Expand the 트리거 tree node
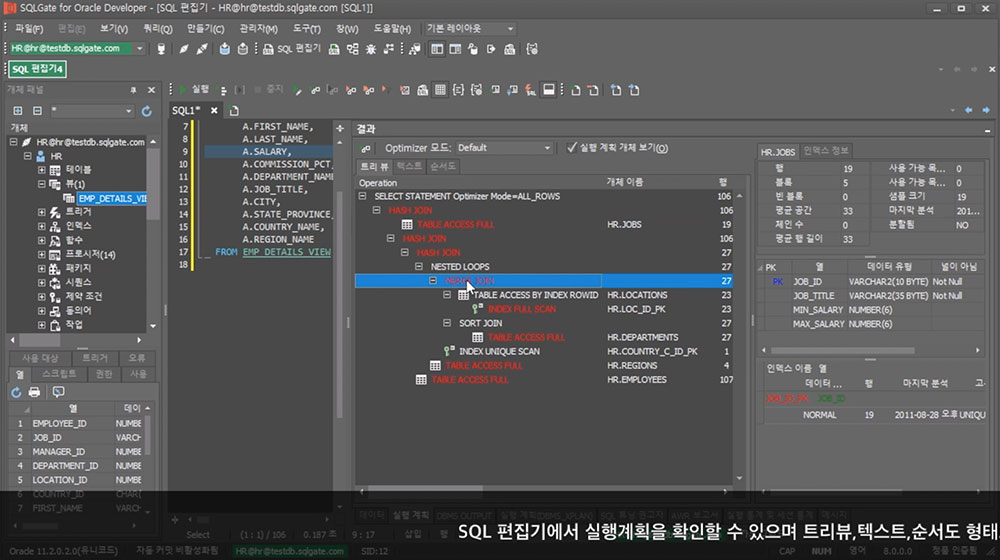The width and height of the screenshot is (1000, 560). coord(41,212)
